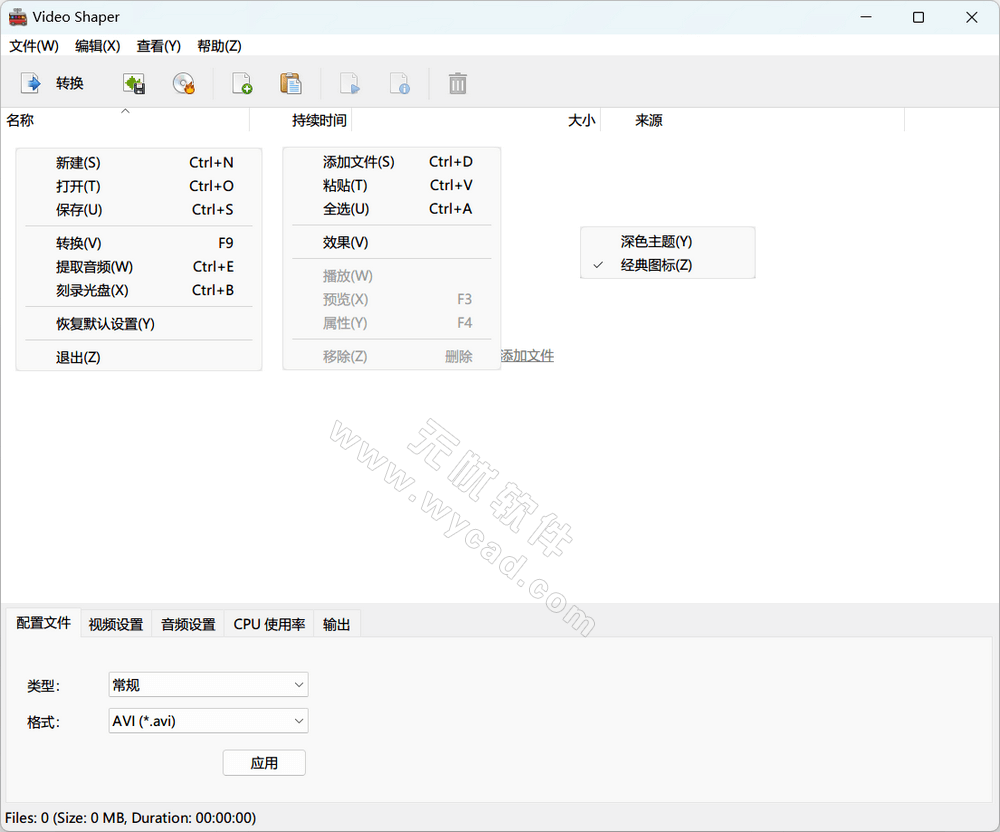Click the burn disc toolbar icon
The width and height of the screenshot is (1000, 832).
183,84
